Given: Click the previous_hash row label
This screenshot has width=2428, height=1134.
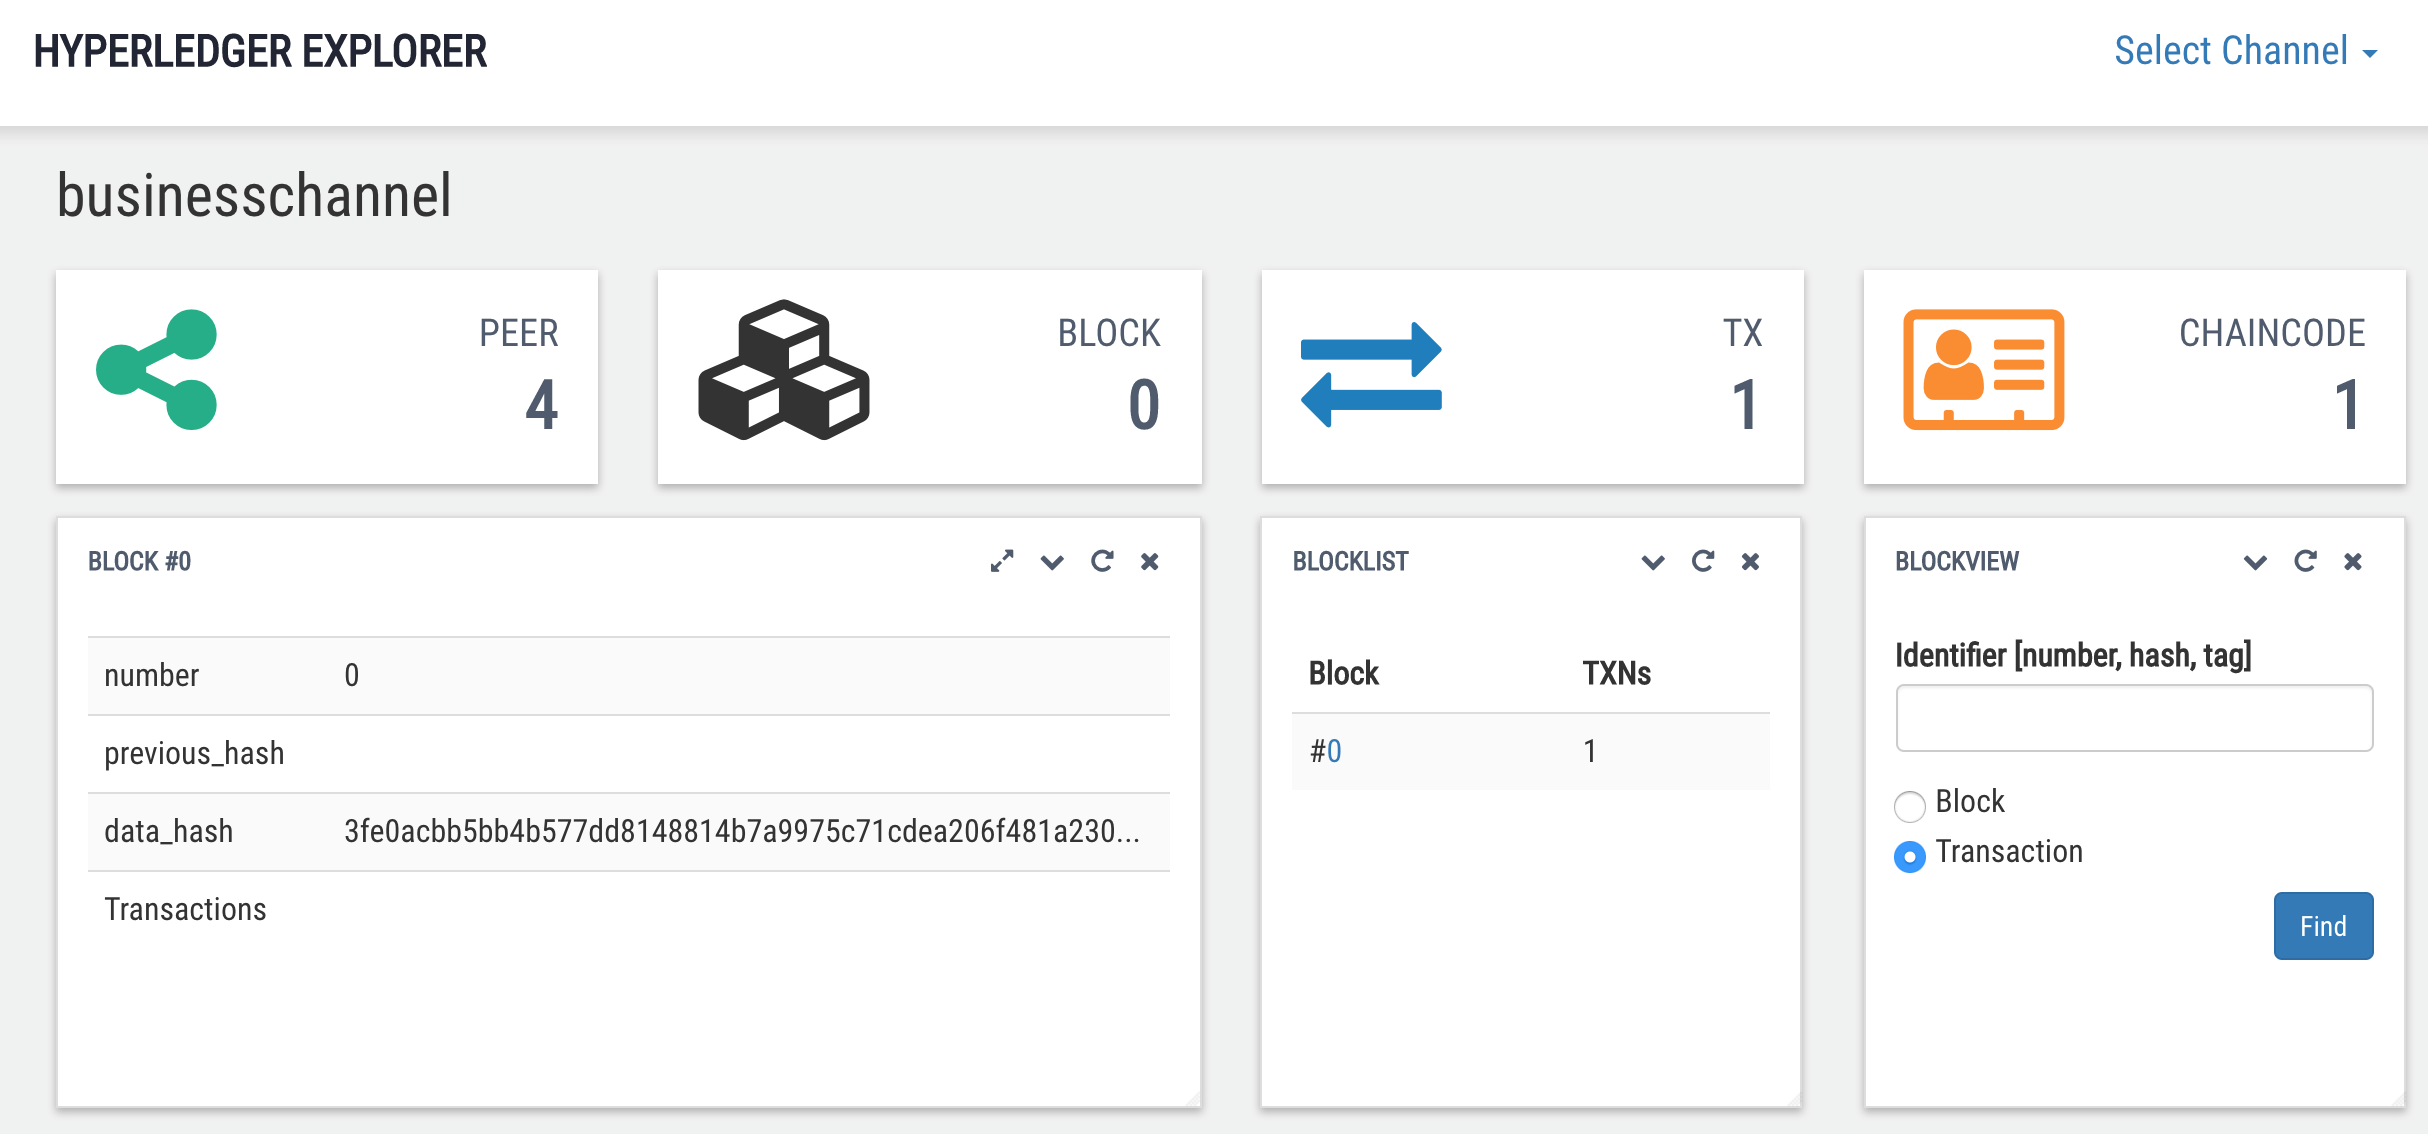Looking at the screenshot, I should click(194, 753).
